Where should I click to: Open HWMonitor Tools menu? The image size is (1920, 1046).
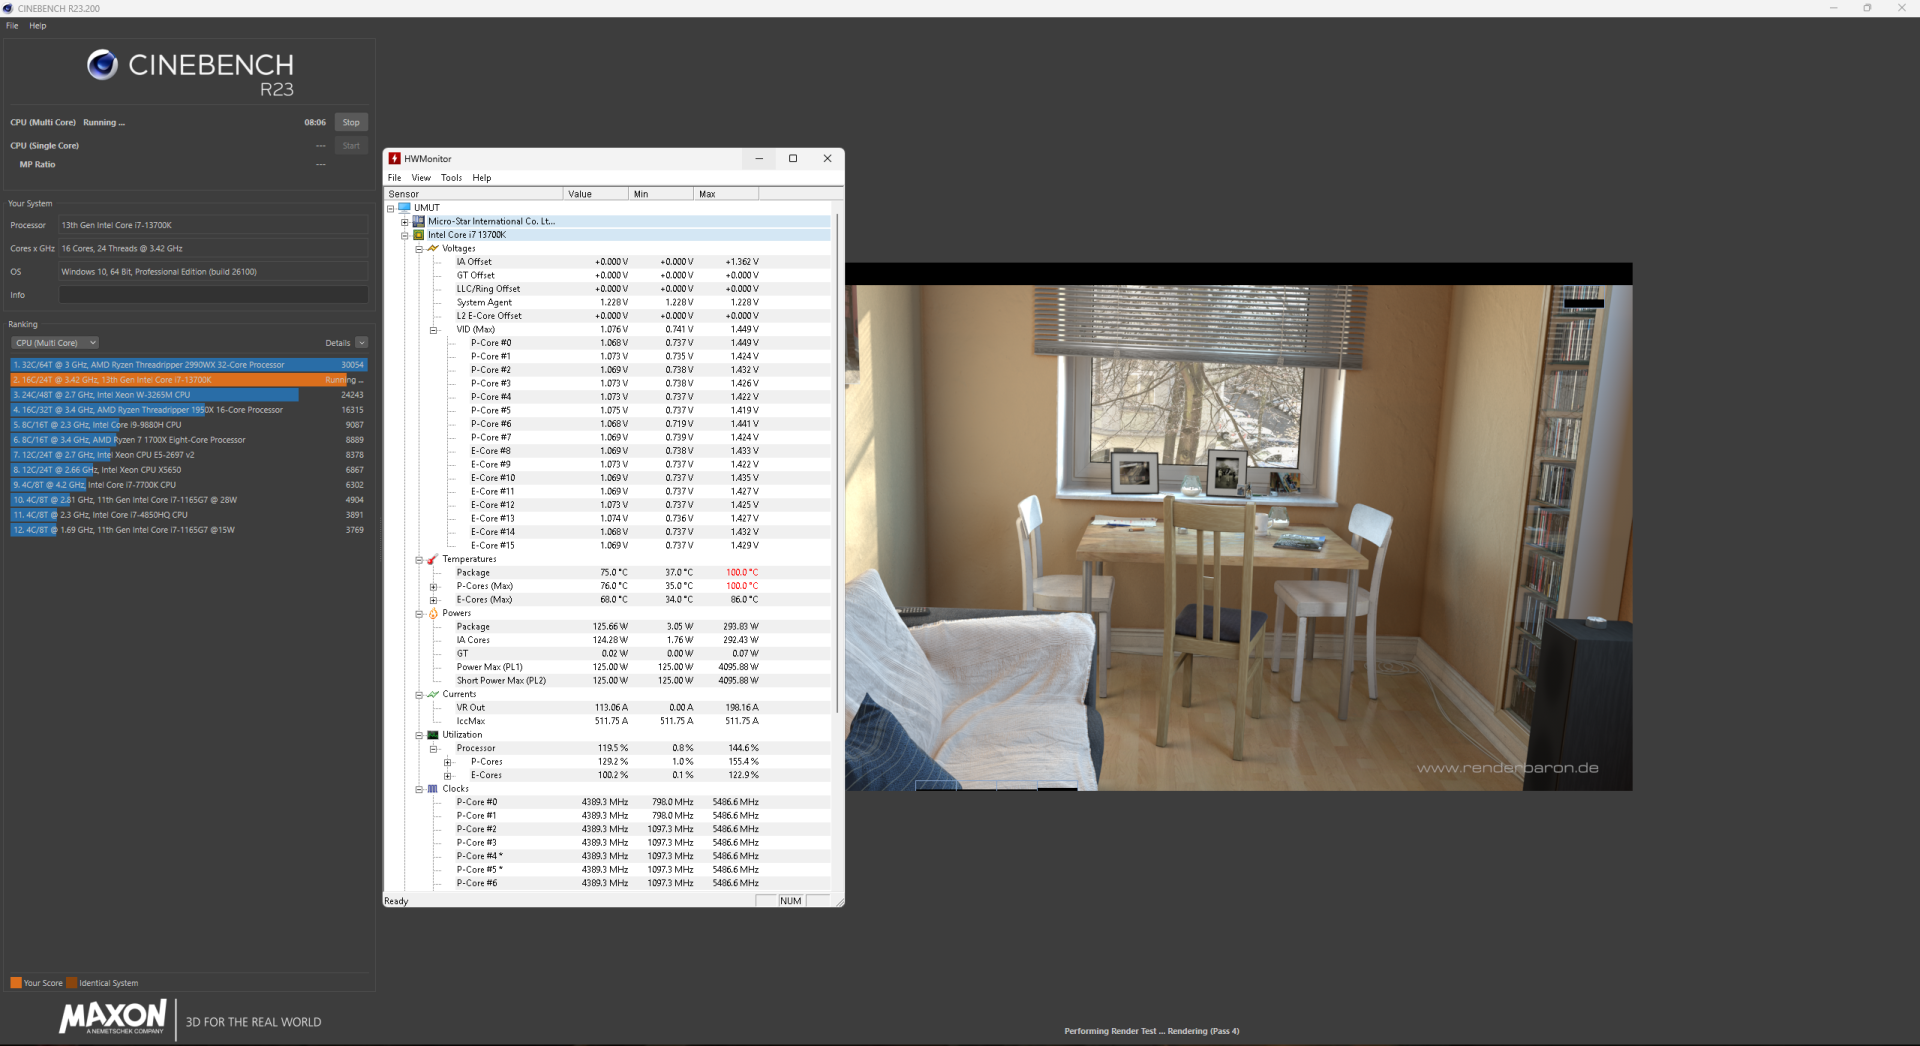[452, 178]
